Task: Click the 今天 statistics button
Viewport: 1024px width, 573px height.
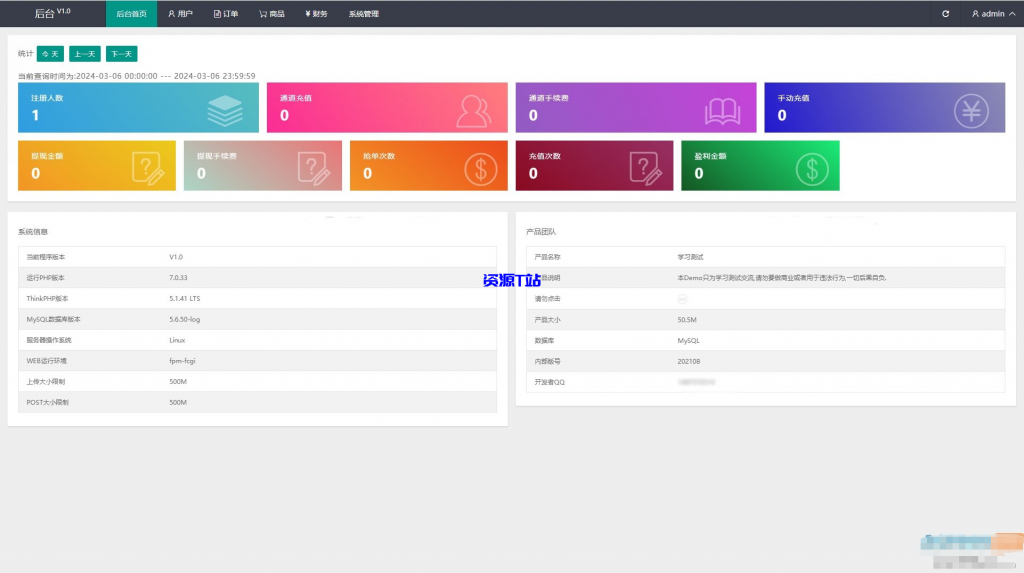Action: (50, 54)
